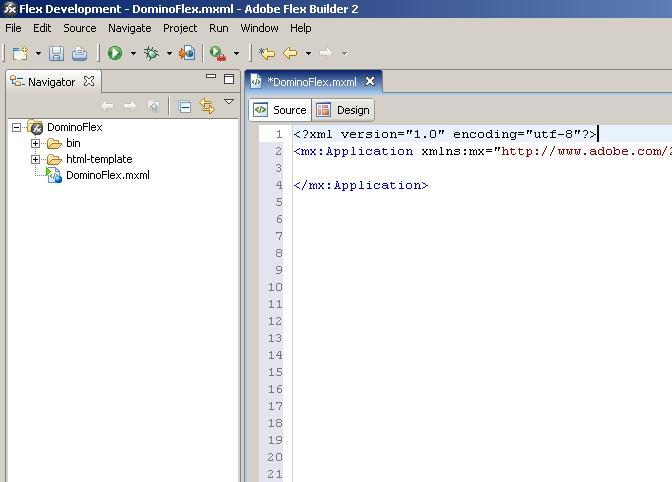Screen dimensions: 672x482
Task: Collapse the DominoFlex project node
Action: pyautogui.click(x=16, y=127)
